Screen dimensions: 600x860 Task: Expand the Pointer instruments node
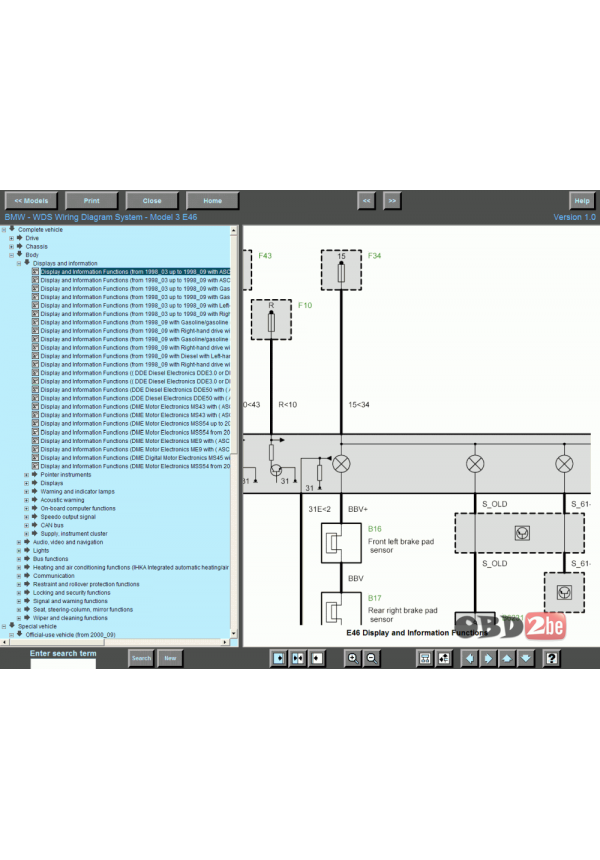(x=26, y=475)
